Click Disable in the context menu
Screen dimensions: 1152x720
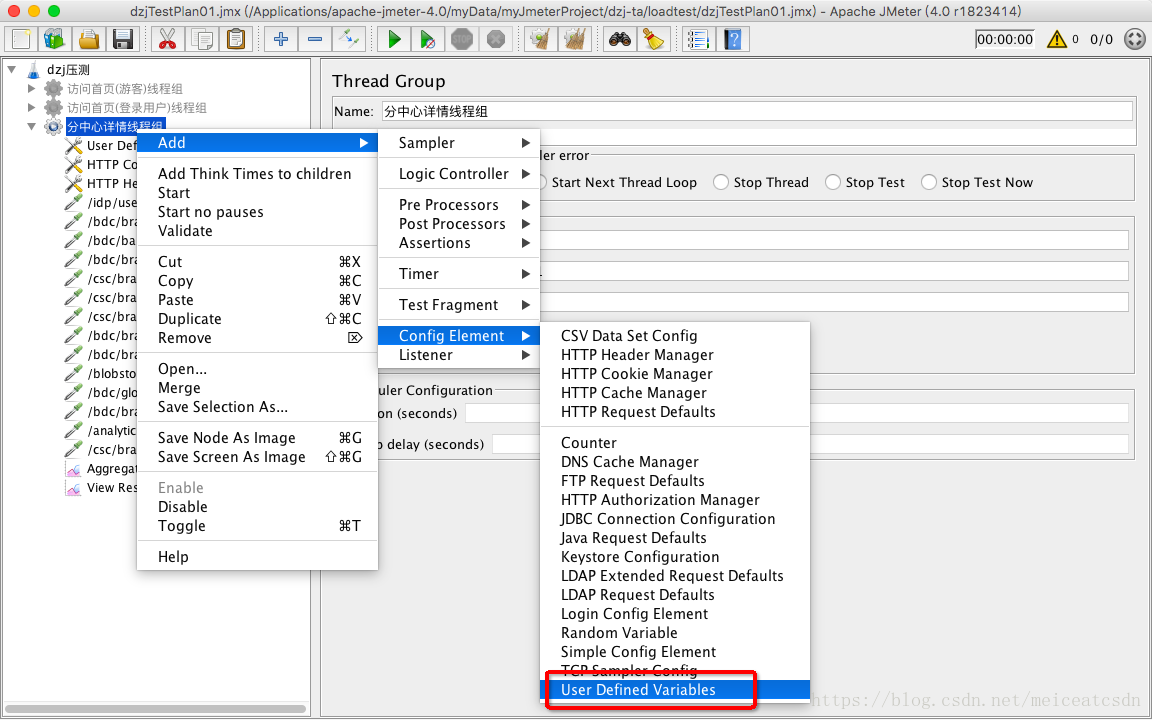pos(257,507)
